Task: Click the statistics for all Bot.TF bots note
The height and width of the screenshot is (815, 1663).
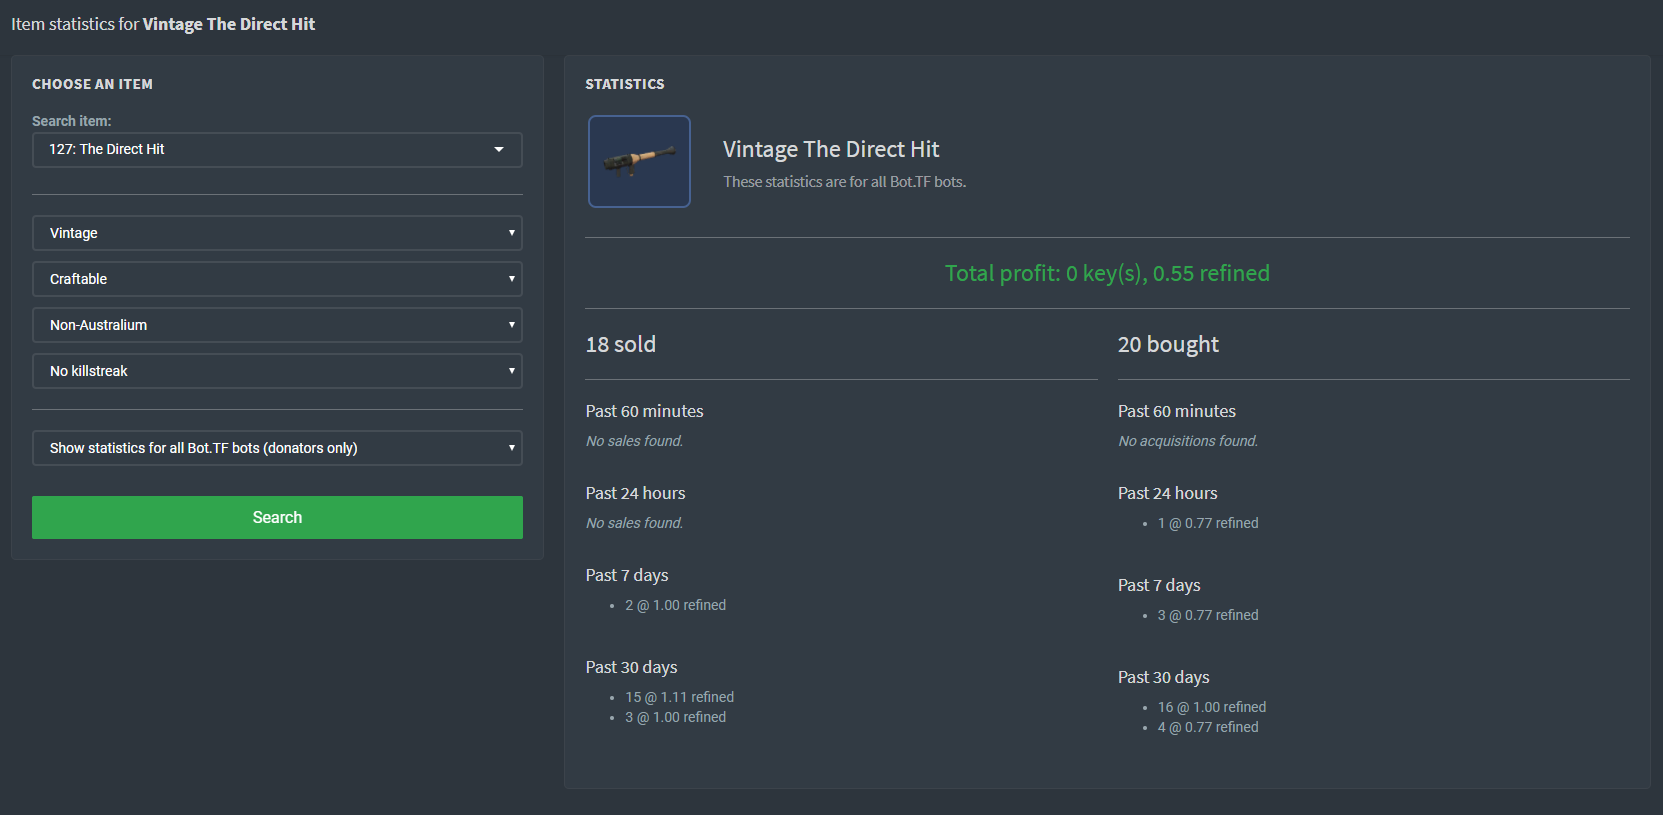Action: 845,182
